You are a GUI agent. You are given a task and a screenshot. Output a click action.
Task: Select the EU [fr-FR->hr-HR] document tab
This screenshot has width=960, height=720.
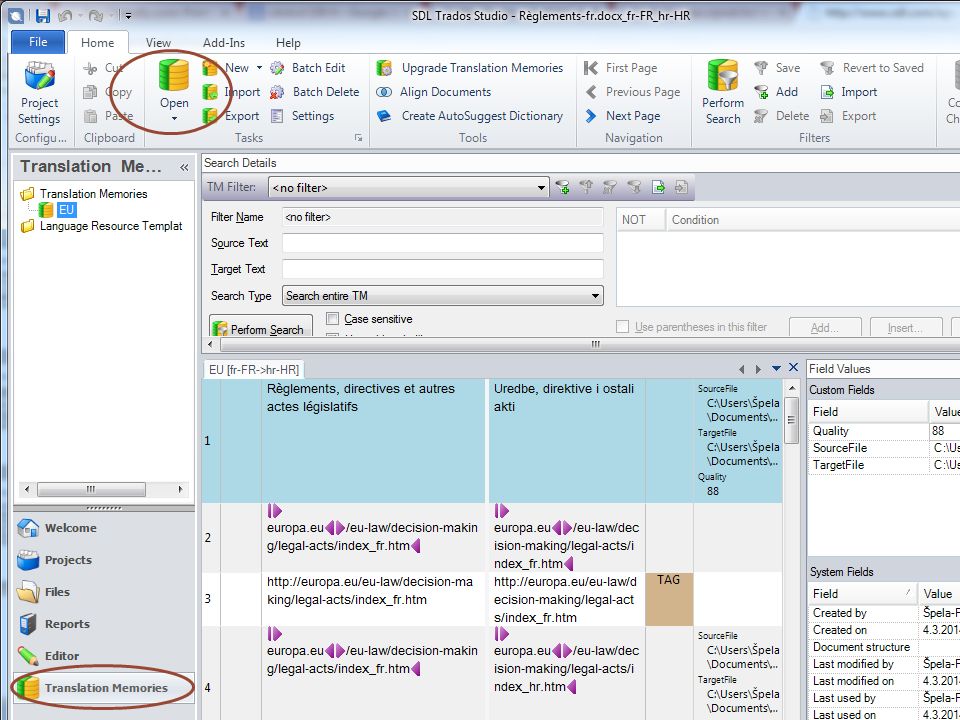[x=253, y=369]
